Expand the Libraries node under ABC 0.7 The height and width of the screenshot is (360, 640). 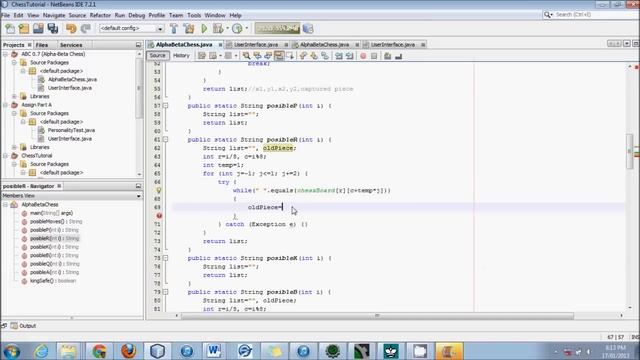pyautogui.click(x=14, y=96)
